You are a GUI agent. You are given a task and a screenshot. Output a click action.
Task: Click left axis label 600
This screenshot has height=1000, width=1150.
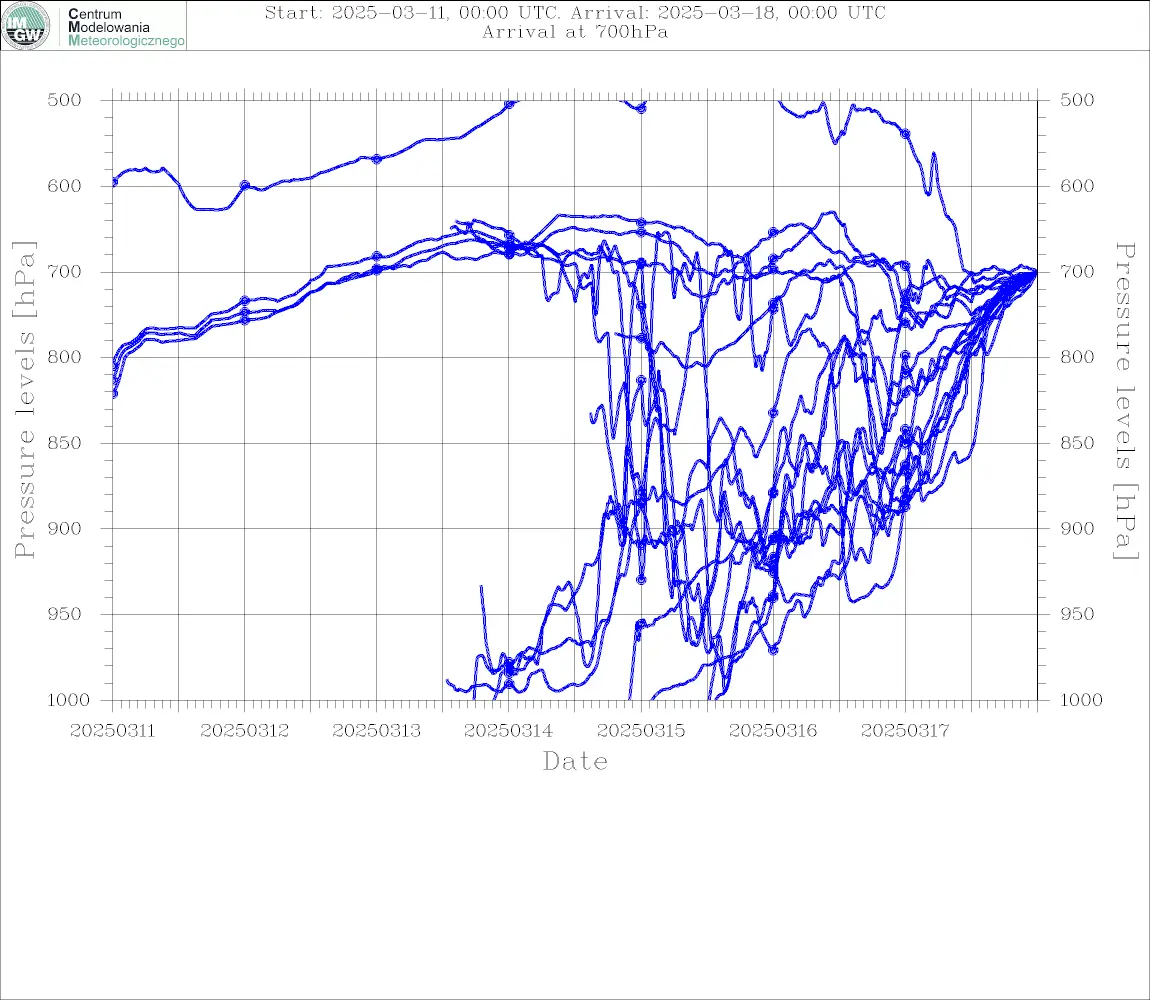[x=65, y=186]
